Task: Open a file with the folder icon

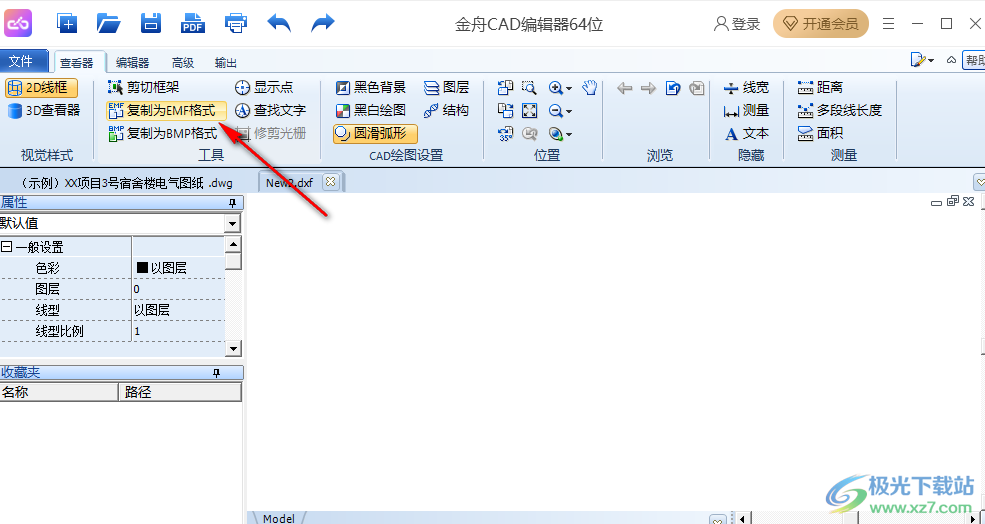Action: (x=109, y=24)
